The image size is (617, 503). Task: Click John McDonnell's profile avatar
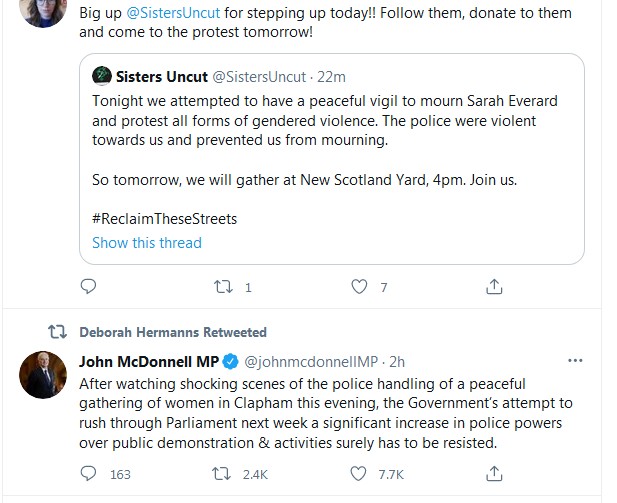point(43,375)
